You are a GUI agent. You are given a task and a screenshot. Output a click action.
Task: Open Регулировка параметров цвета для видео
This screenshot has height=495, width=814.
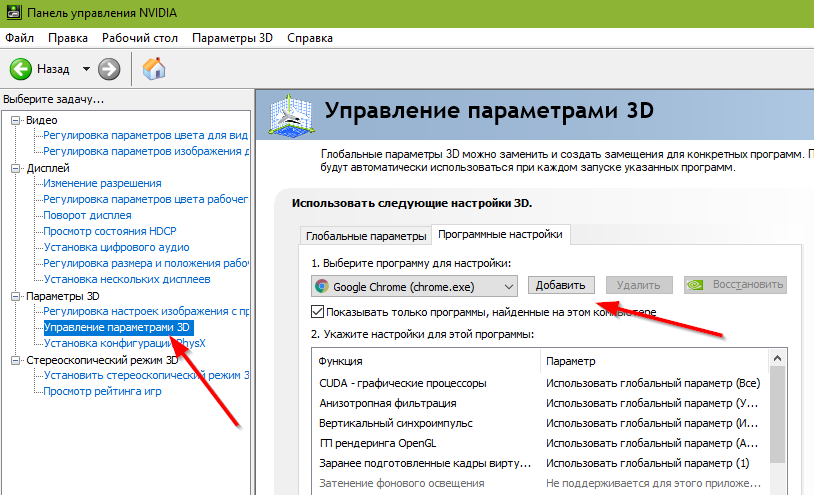145,135
